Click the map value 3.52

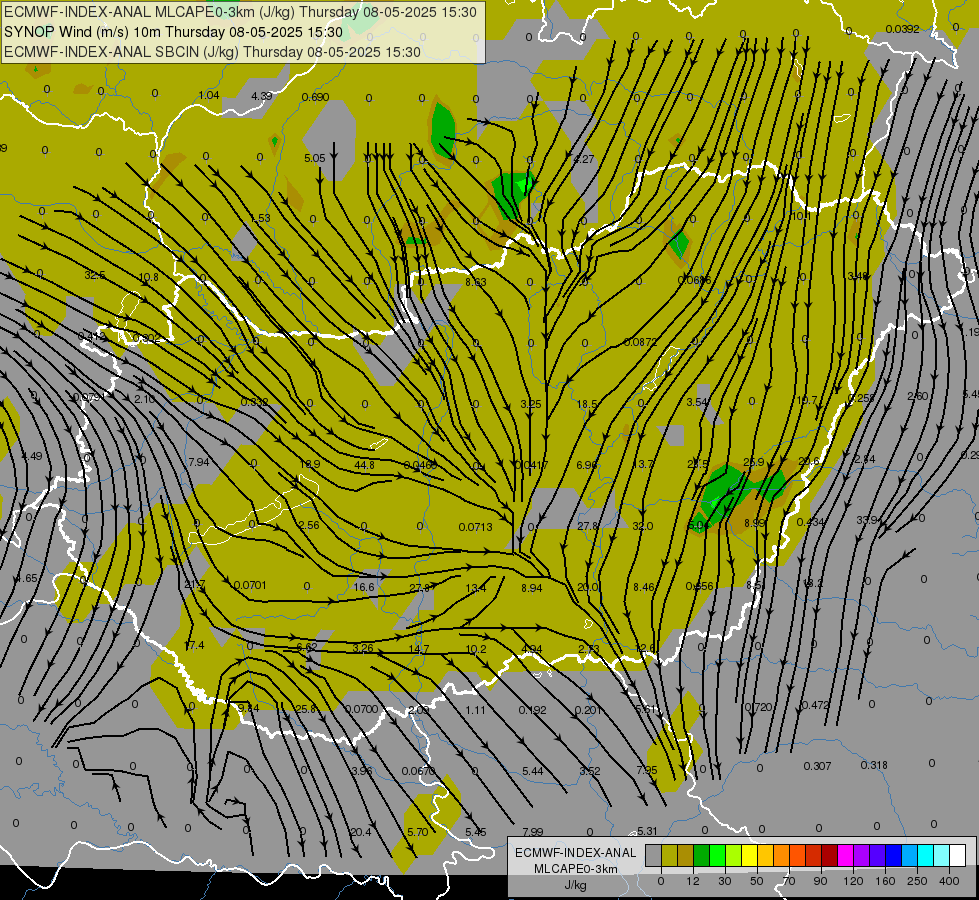pos(590,771)
